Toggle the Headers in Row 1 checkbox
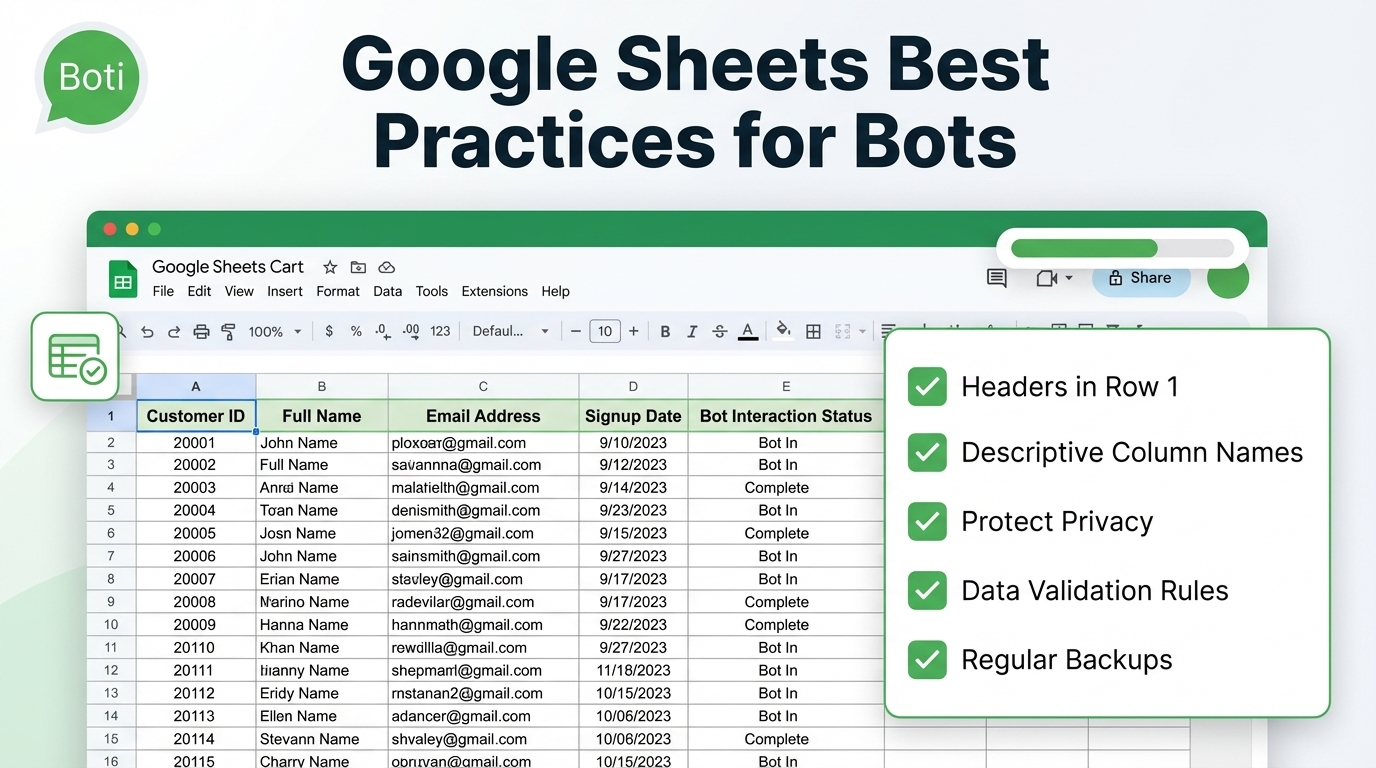The height and width of the screenshot is (768, 1376). (927, 387)
